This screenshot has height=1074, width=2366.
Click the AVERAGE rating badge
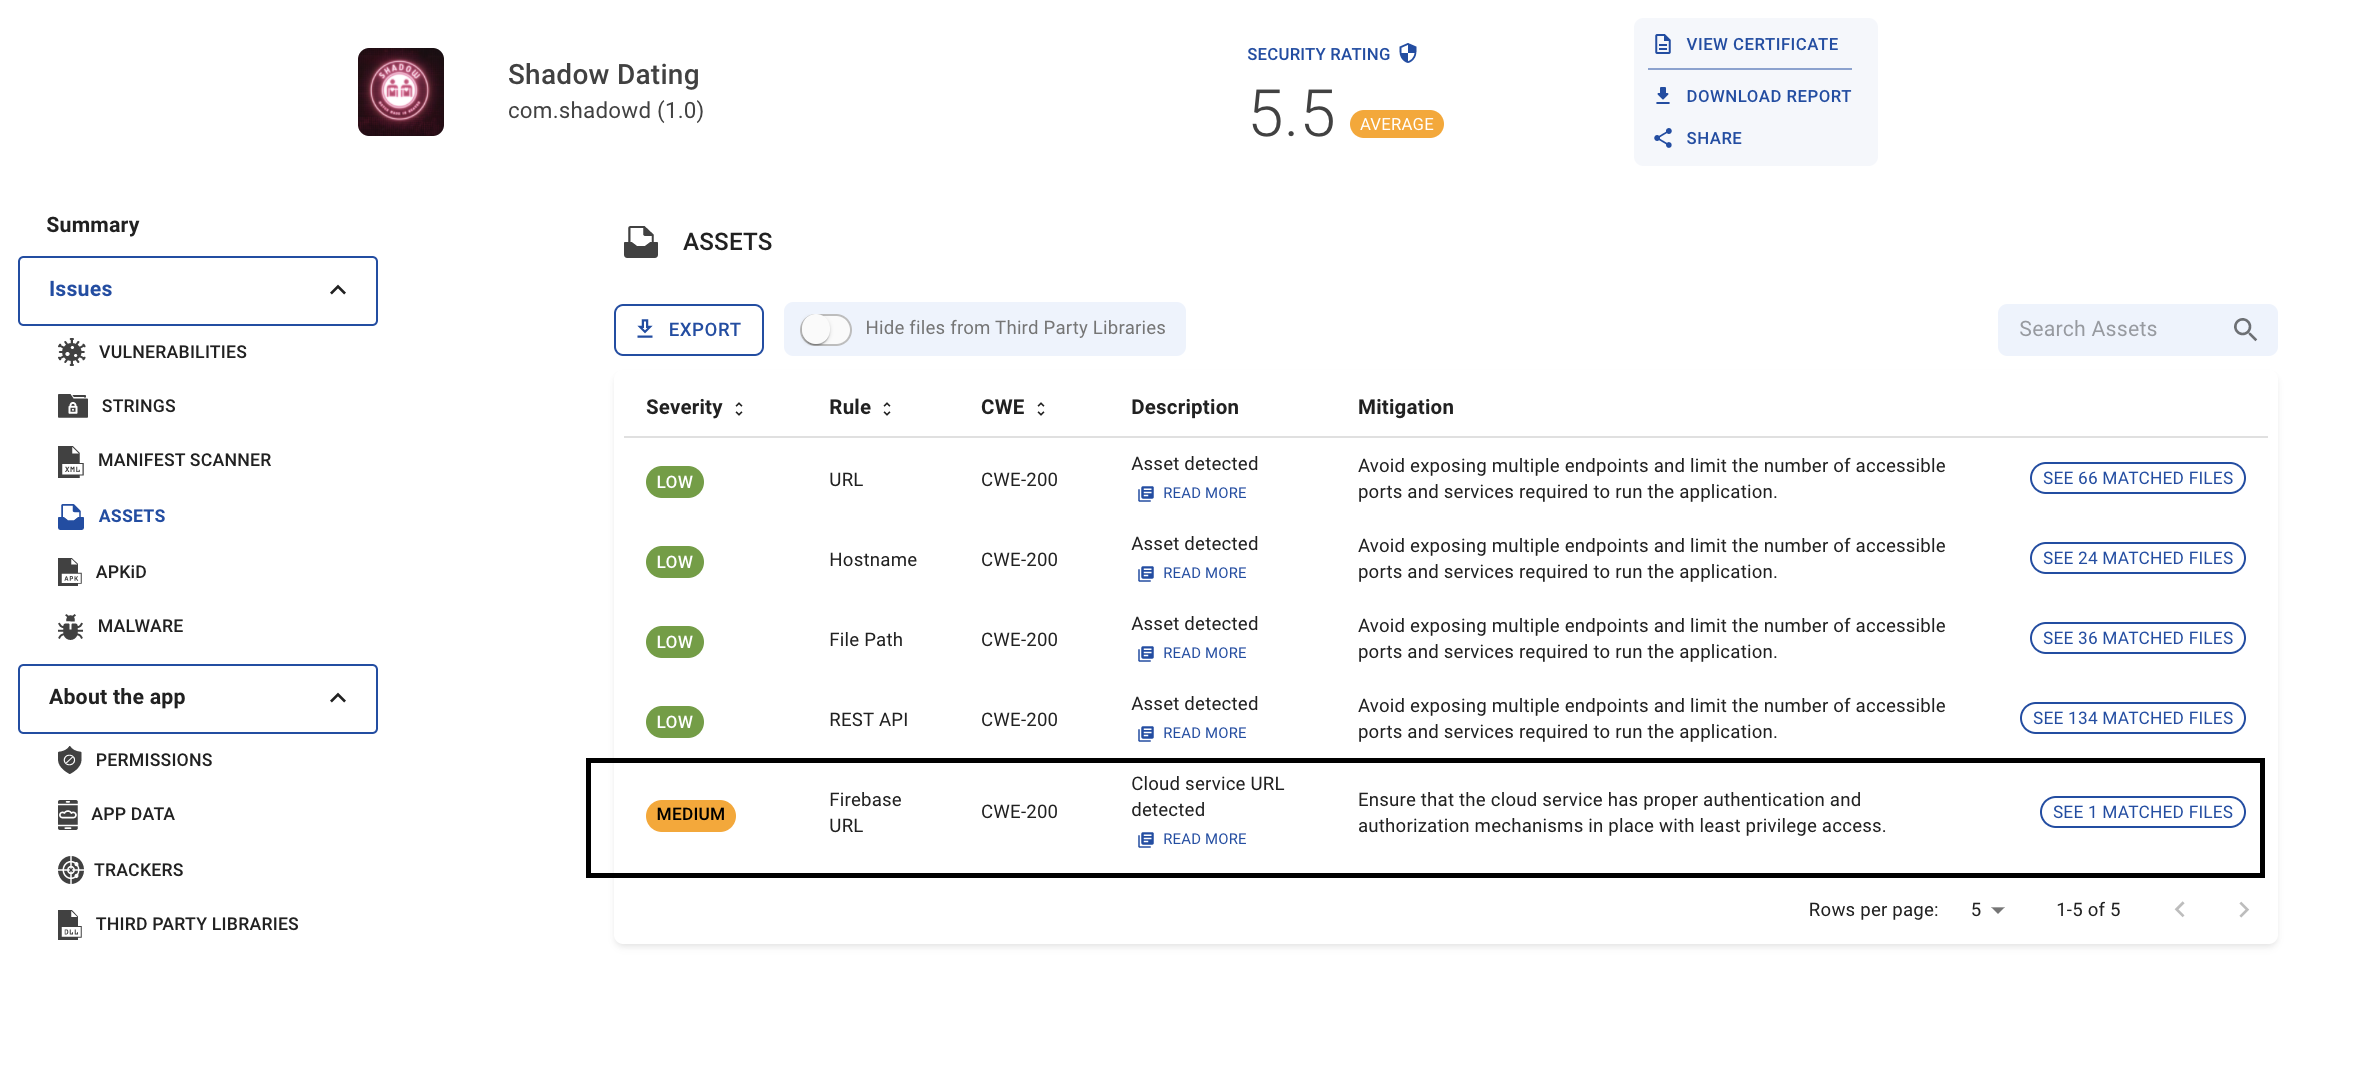coord(1396,124)
